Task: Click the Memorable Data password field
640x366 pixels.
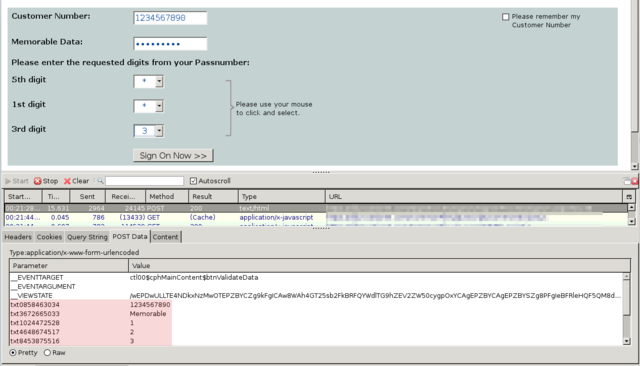Action: [x=170, y=44]
